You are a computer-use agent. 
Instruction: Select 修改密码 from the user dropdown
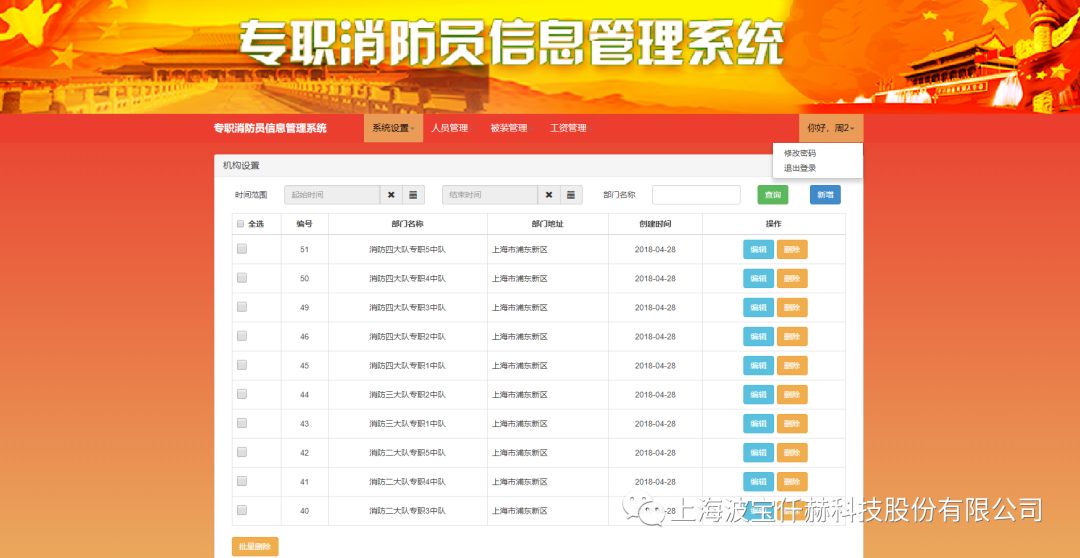click(x=800, y=153)
